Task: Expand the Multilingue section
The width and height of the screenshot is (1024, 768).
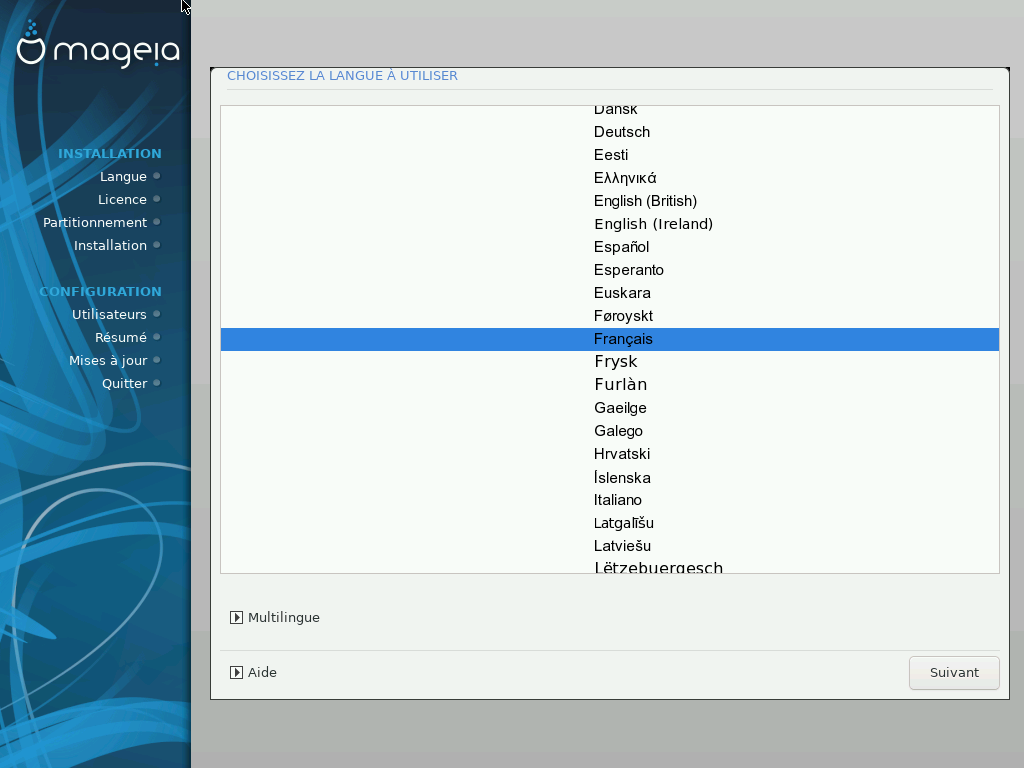Action: [275, 617]
